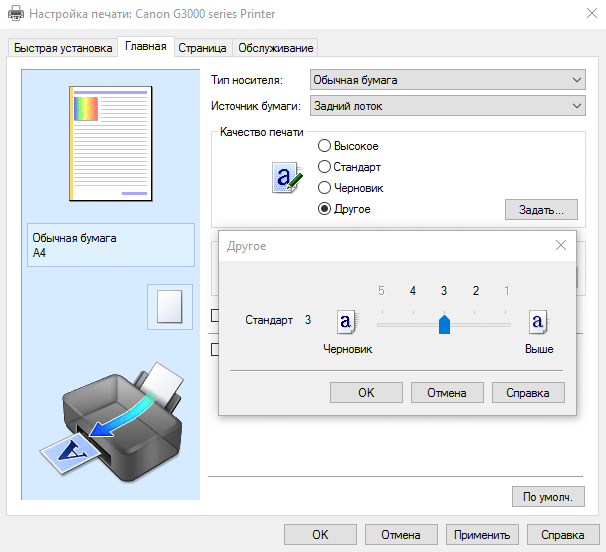Click the draft quality 'a' icon by Черновик
The width and height of the screenshot is (606, 552).
coord(347,322)
